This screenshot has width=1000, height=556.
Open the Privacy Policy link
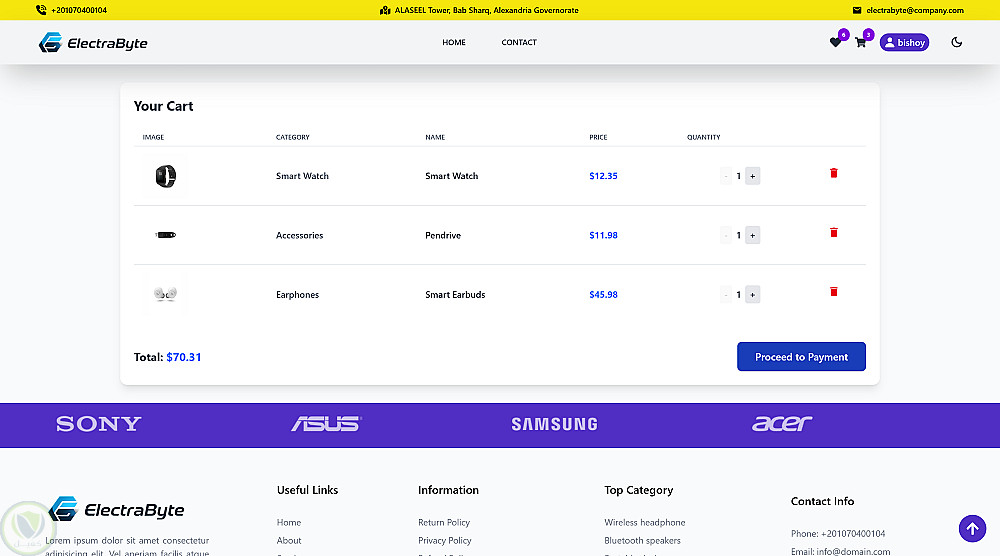[445, 540]
